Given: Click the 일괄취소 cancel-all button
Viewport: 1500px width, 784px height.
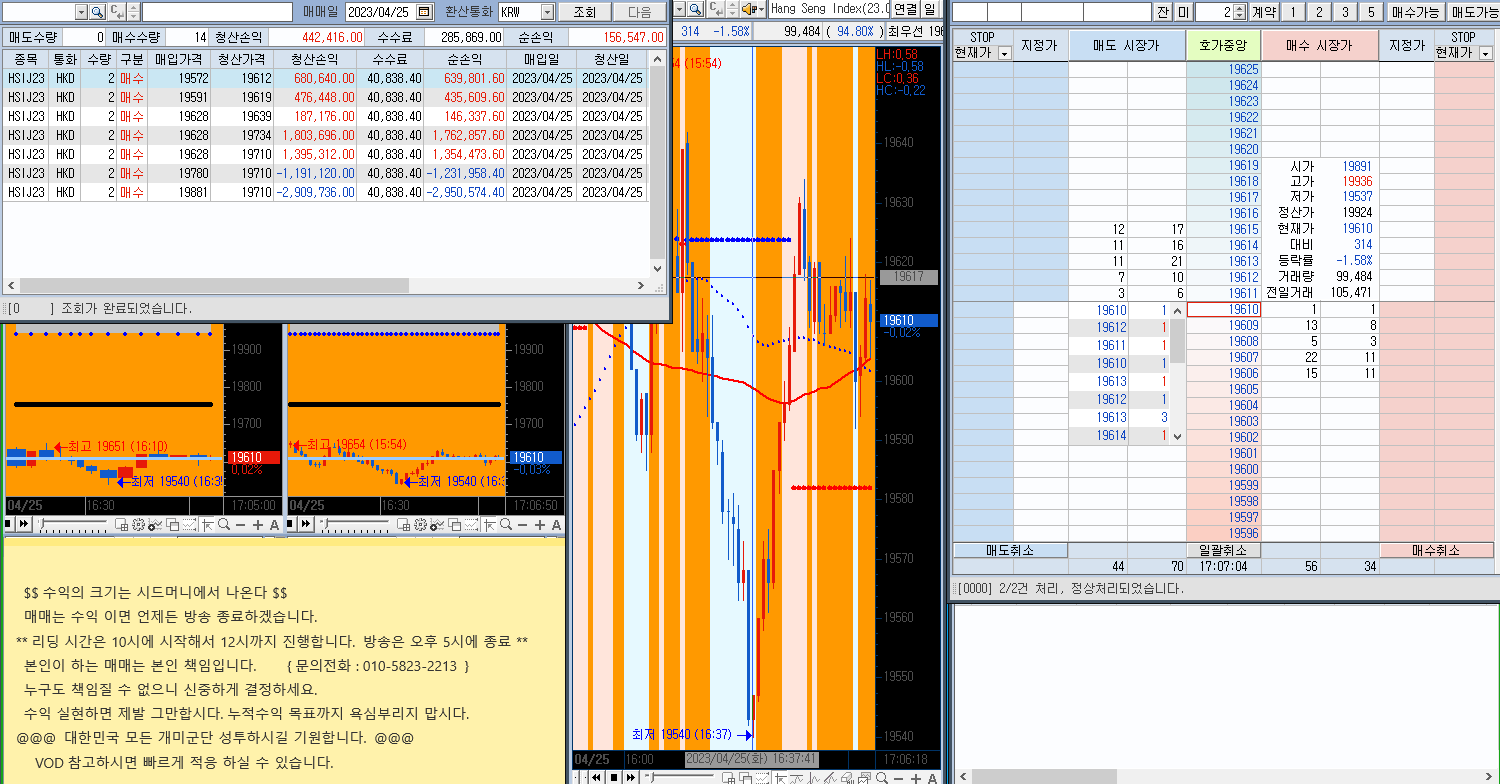Looking at the screenshot, I should click(1222, 550).
